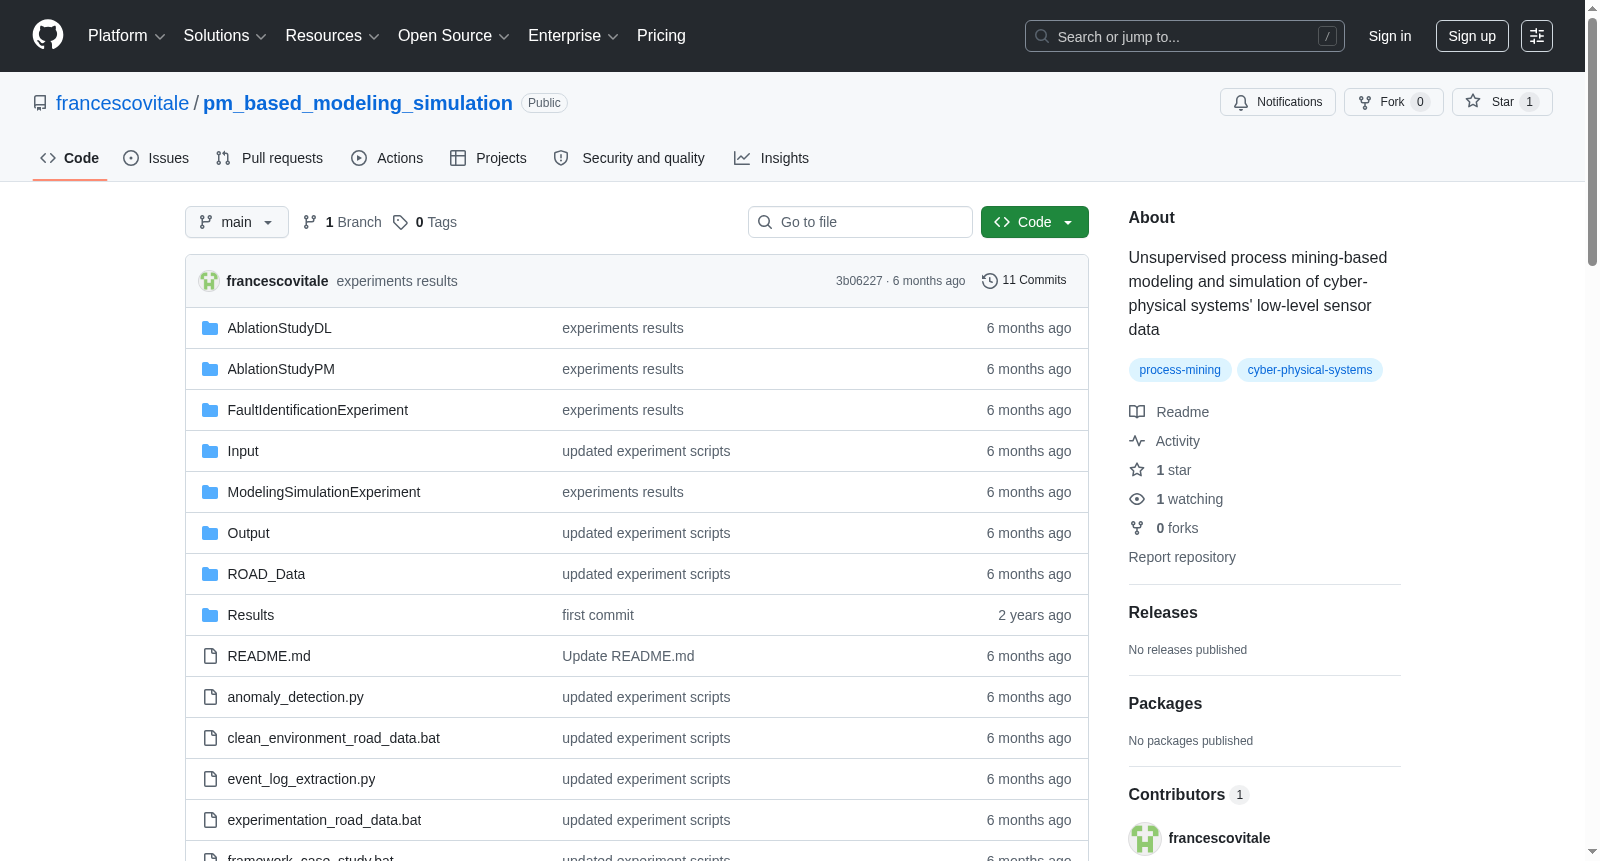
Task: Open the AblationStudyDL folder icon
Action: 210,328
